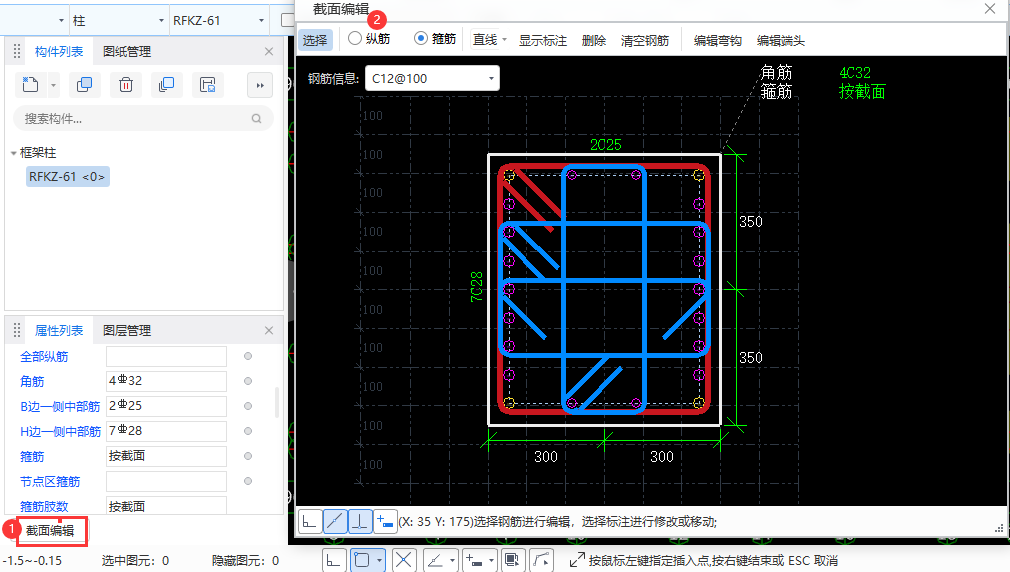The height and width of the screenshot is (572, 1010).
Task: Click the delete component trash icon
Action: 126,84
